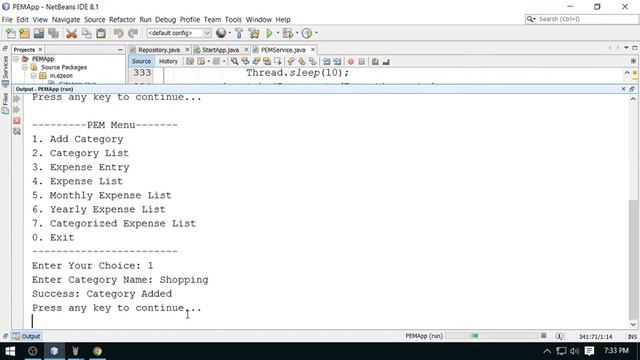
Task: Run the project with the green play icon
Action: click(x=269, y=33)
